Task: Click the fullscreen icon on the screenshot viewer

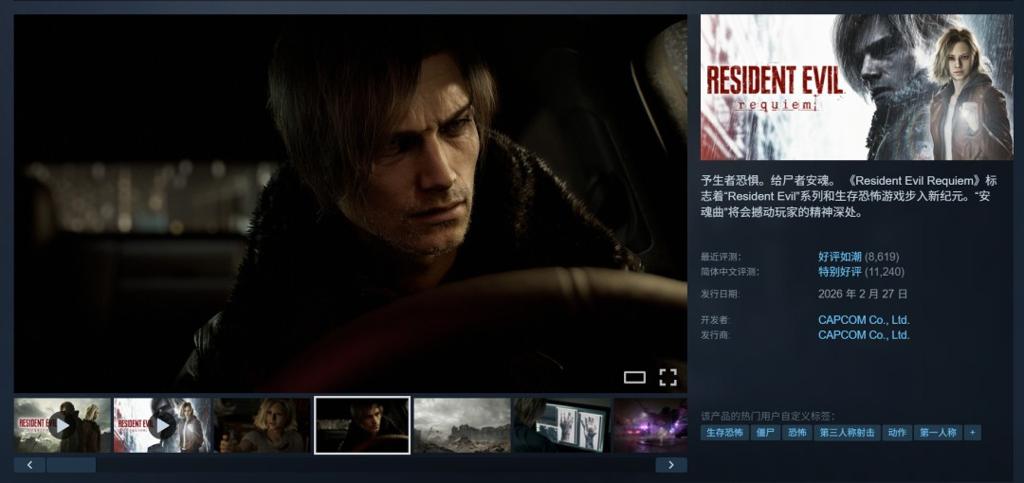Action: coord(668,377)
